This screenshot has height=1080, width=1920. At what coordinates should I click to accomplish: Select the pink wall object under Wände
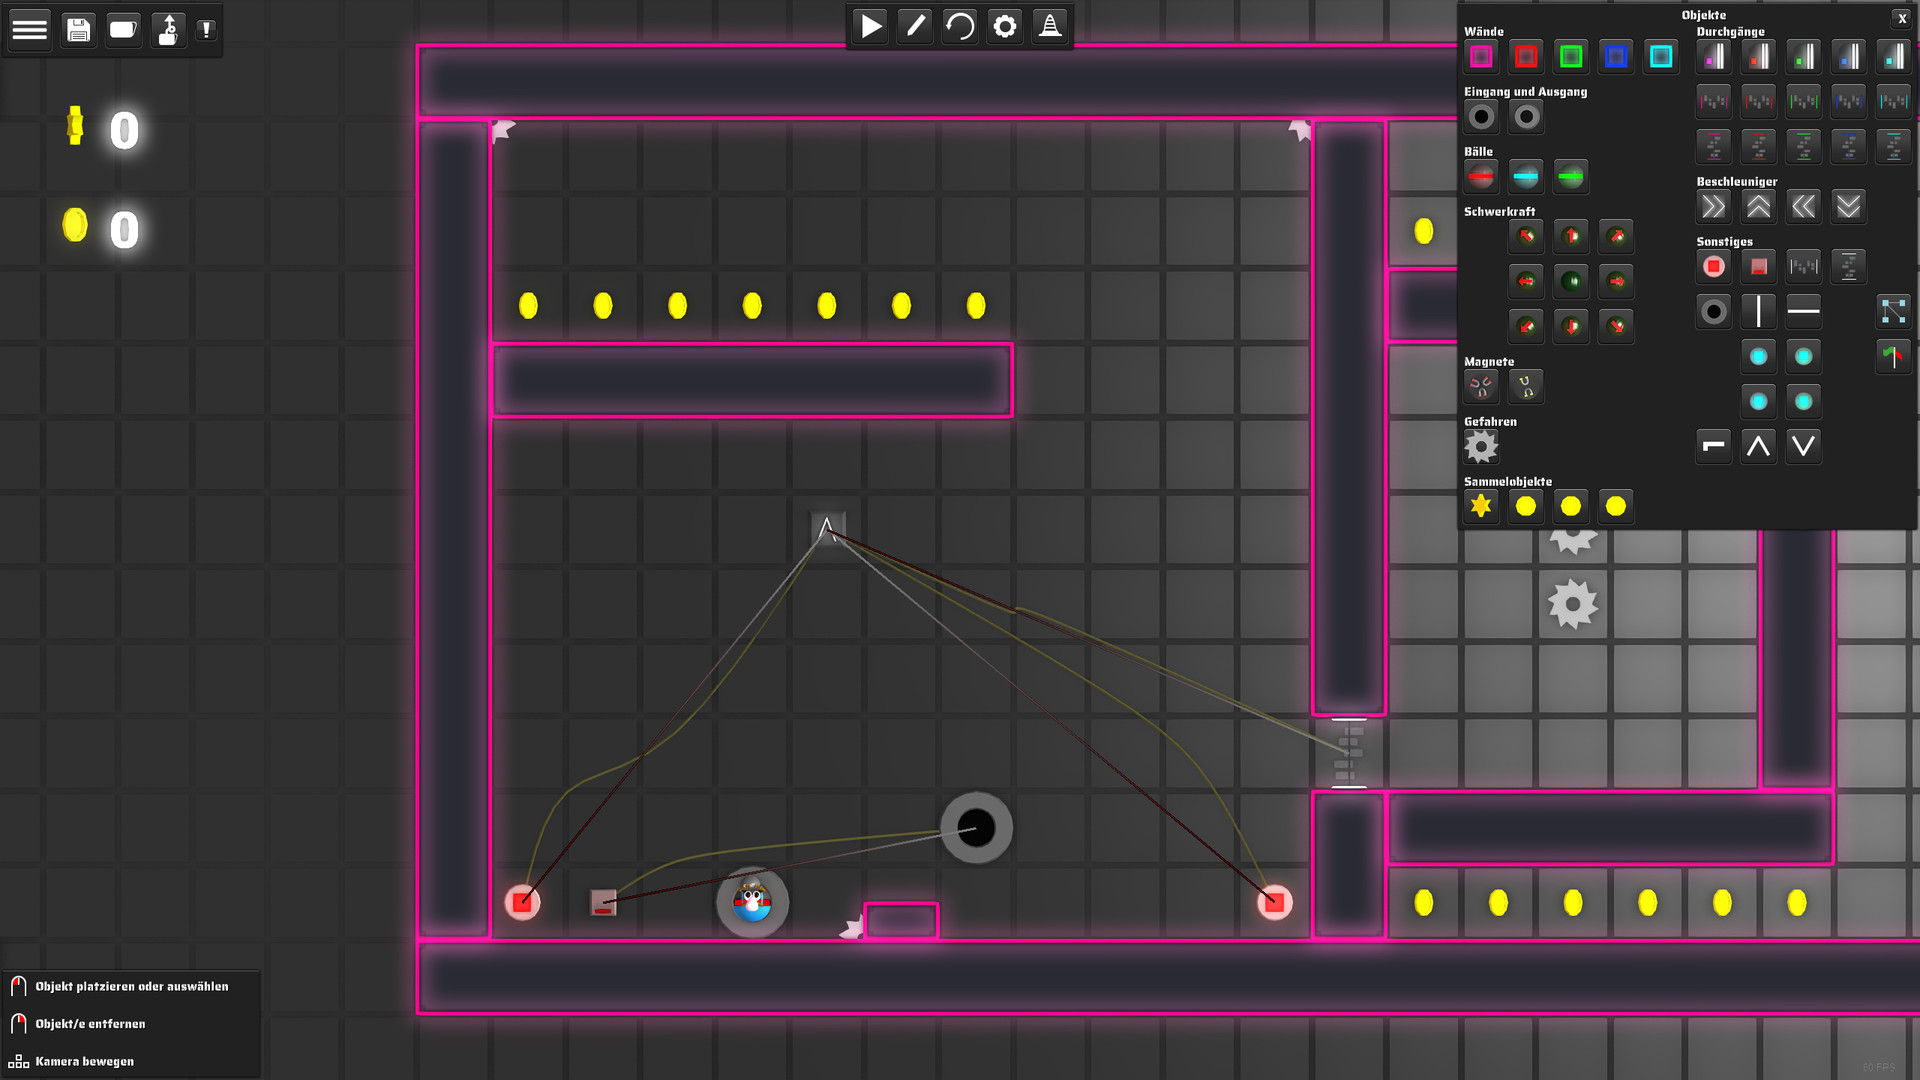[1481, 57]
